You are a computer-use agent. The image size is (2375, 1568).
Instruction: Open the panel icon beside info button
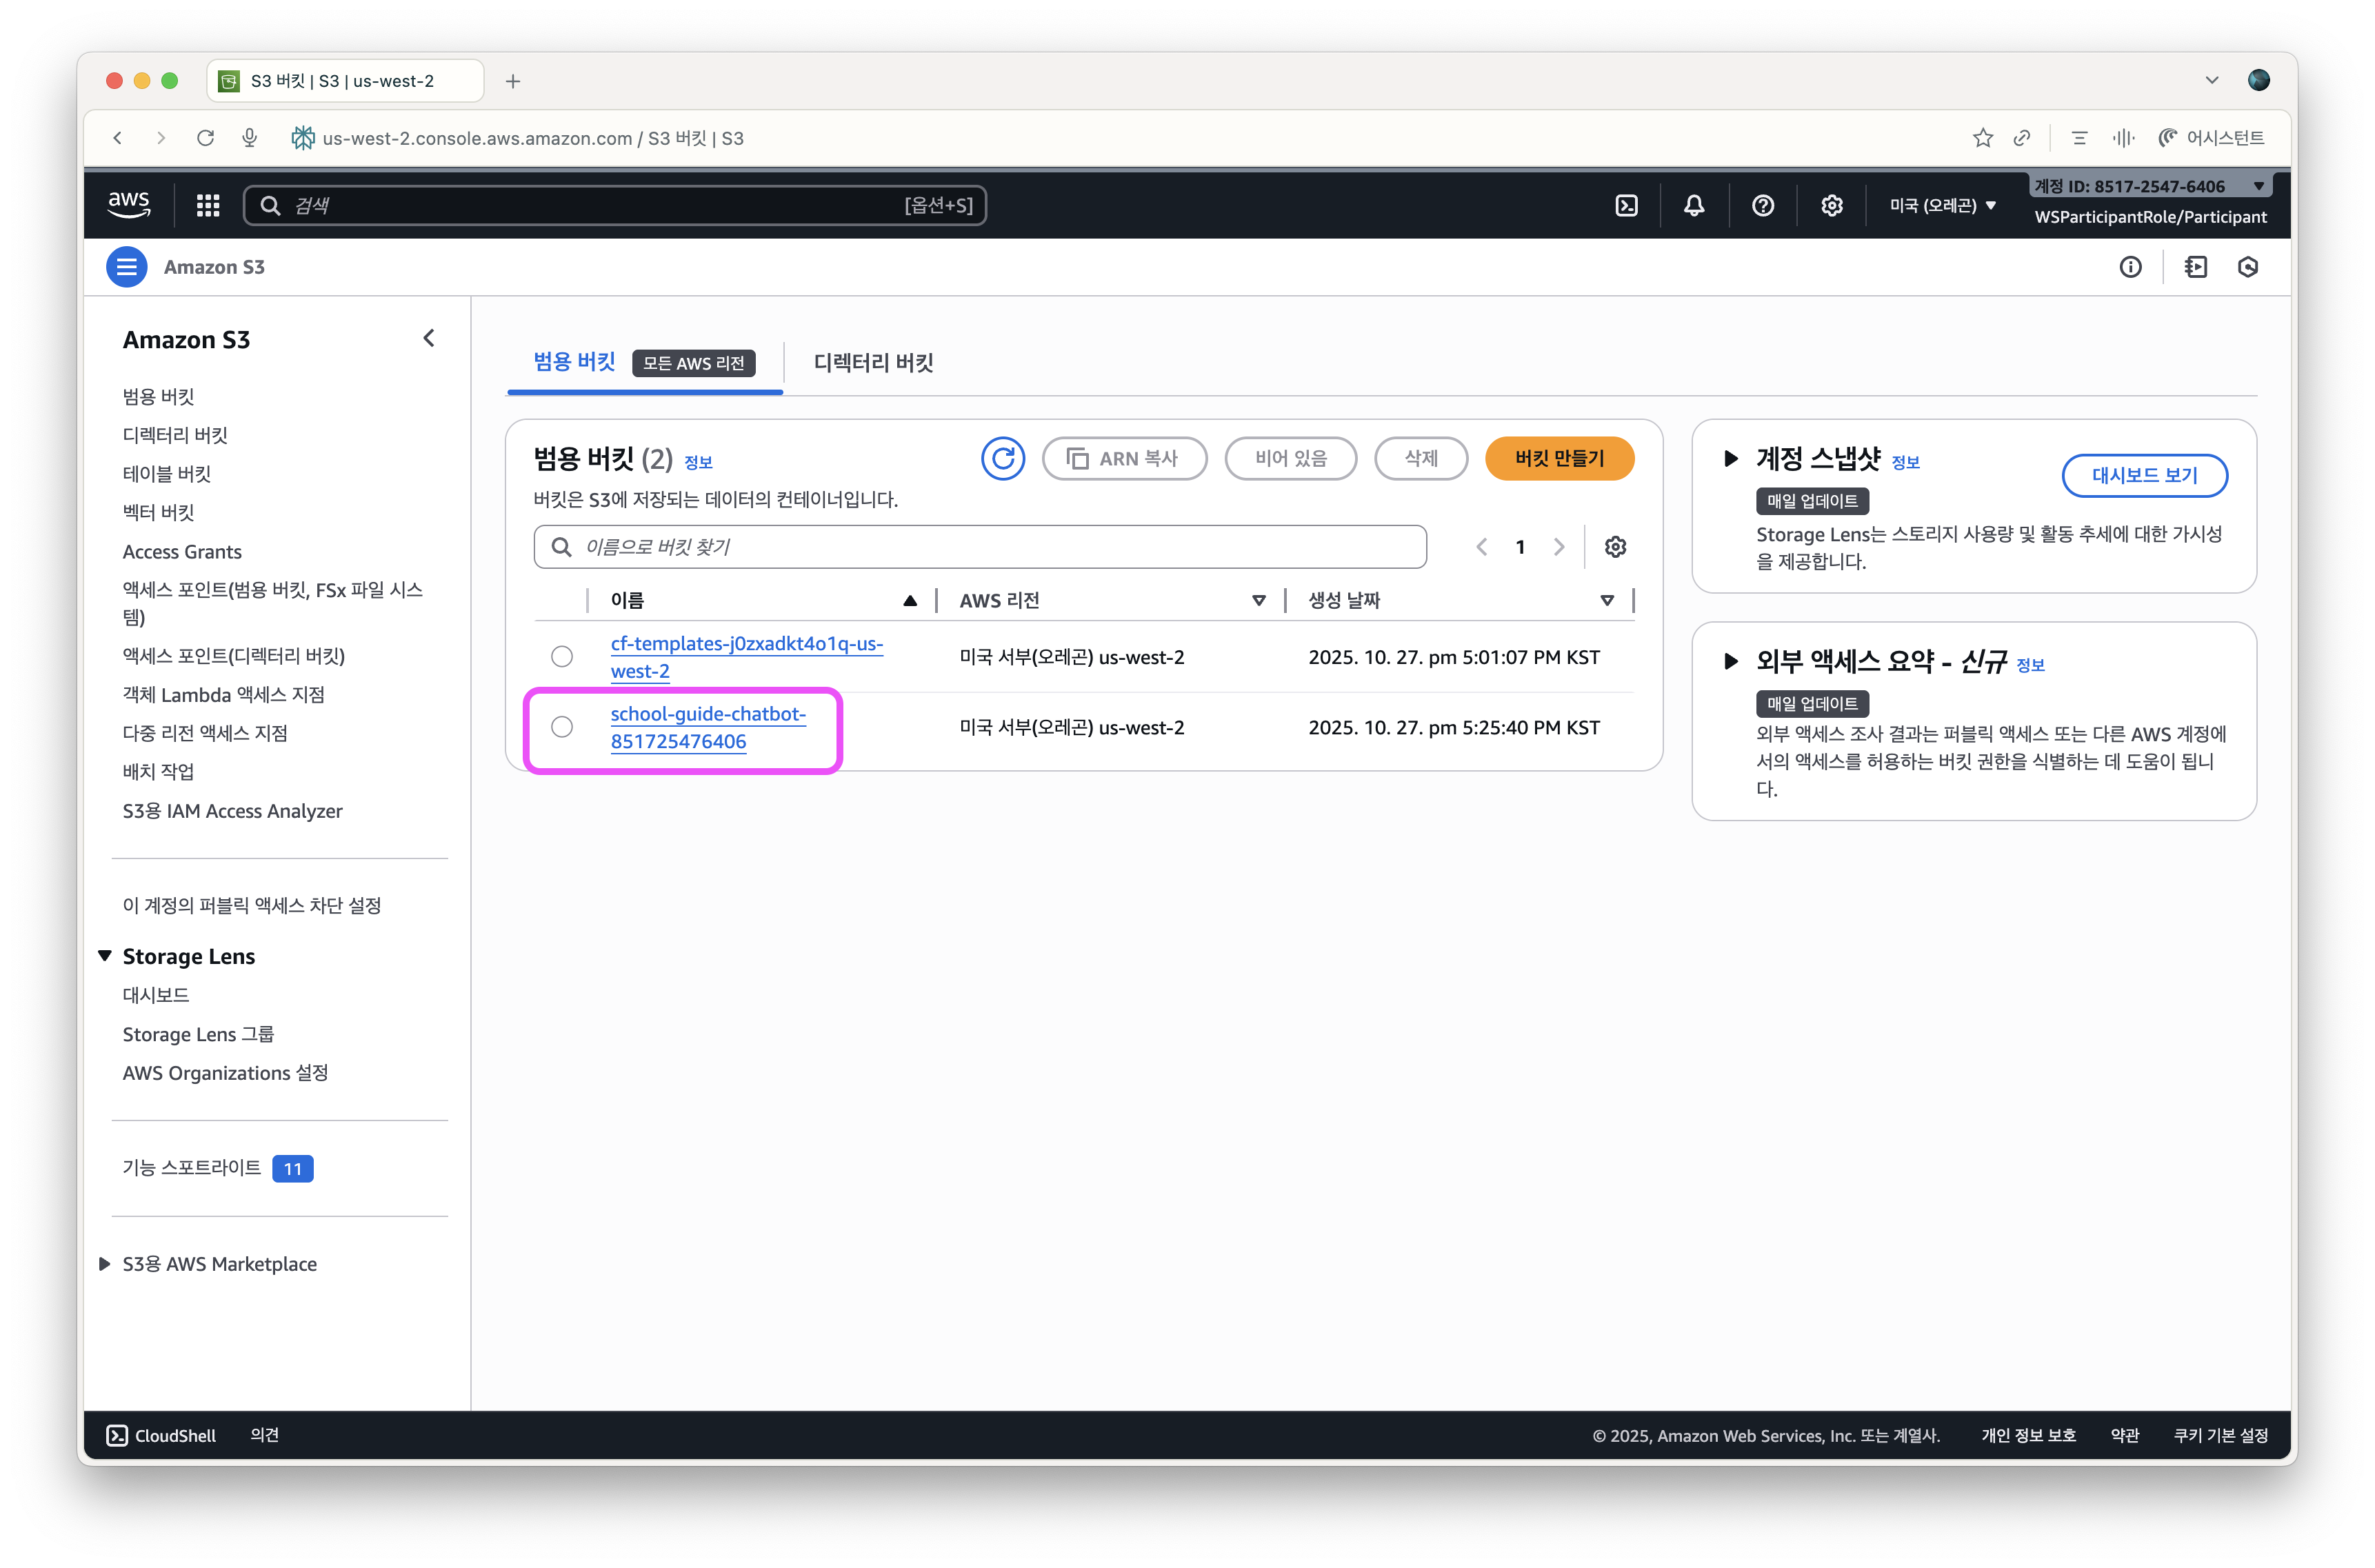pos(2196,267)
